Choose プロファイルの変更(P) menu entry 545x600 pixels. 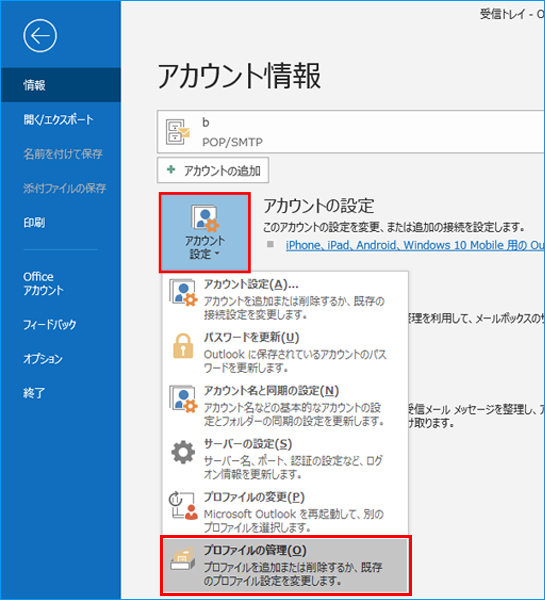(x=285, y=511)
